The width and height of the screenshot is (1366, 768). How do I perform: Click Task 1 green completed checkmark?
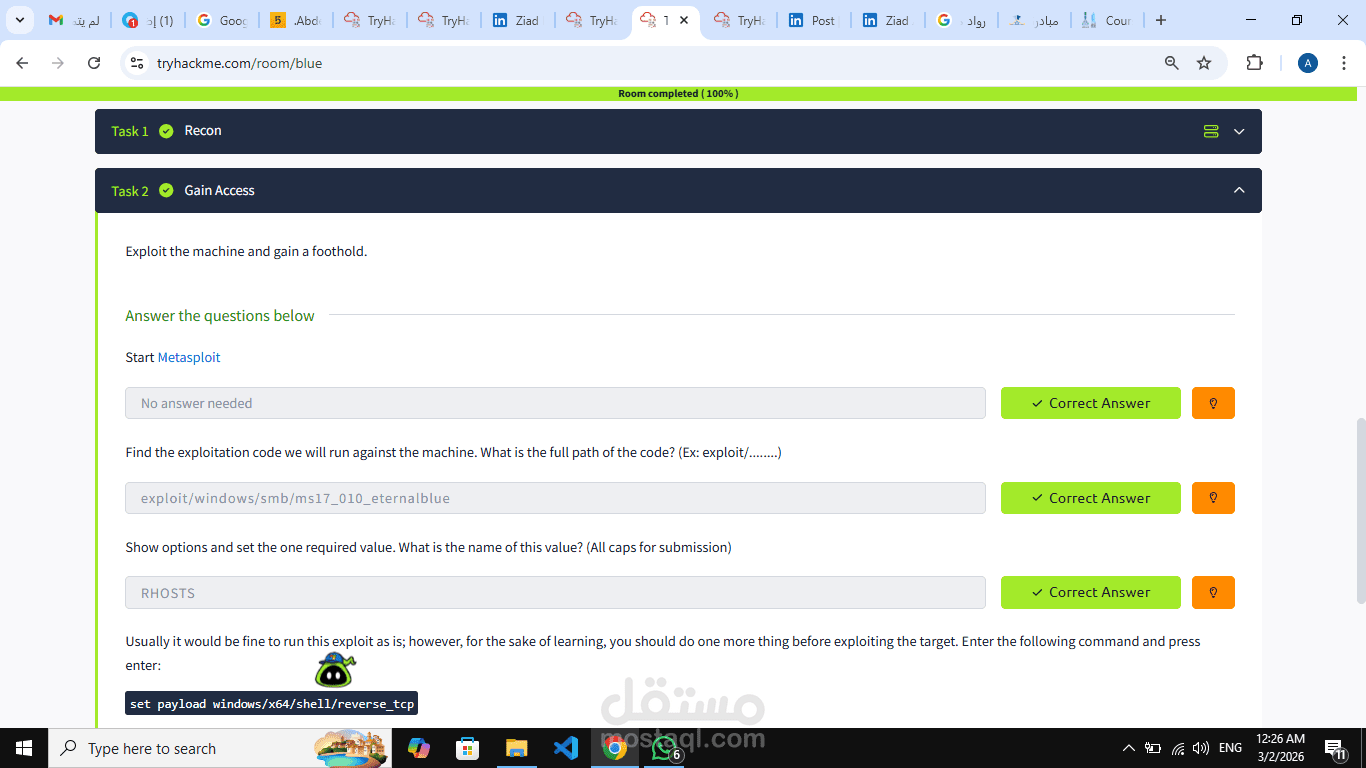[x=166, y=131]
